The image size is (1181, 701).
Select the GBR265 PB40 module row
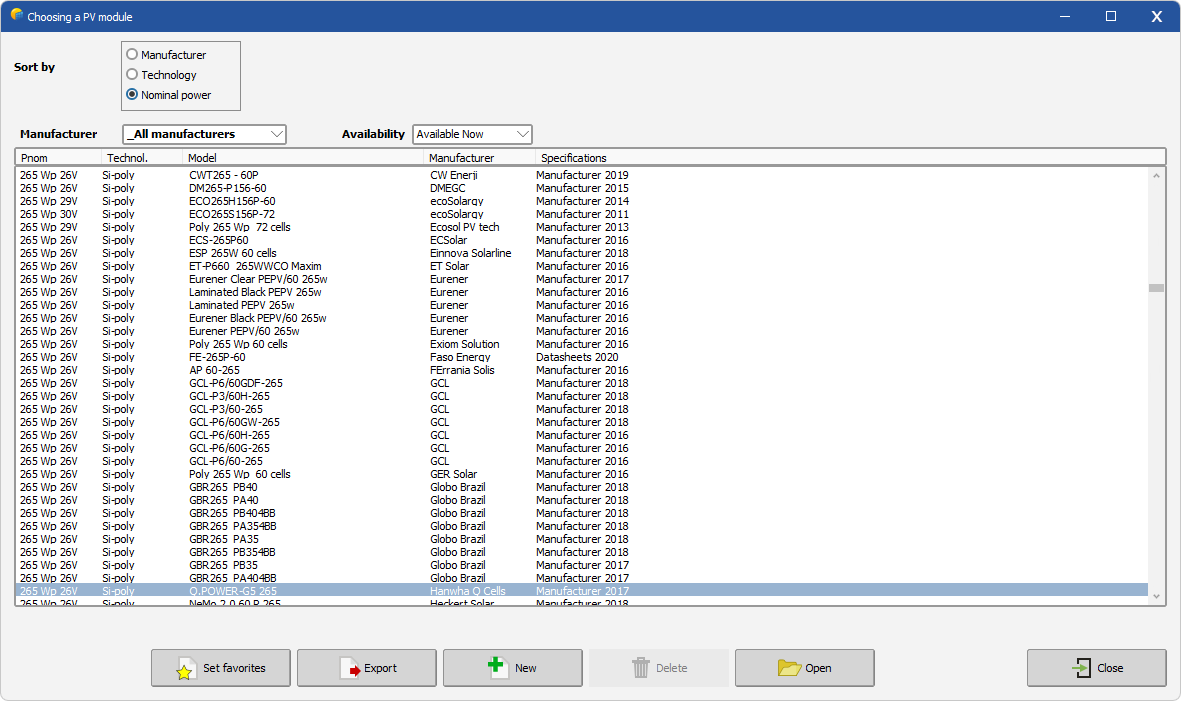pos(581,487)
